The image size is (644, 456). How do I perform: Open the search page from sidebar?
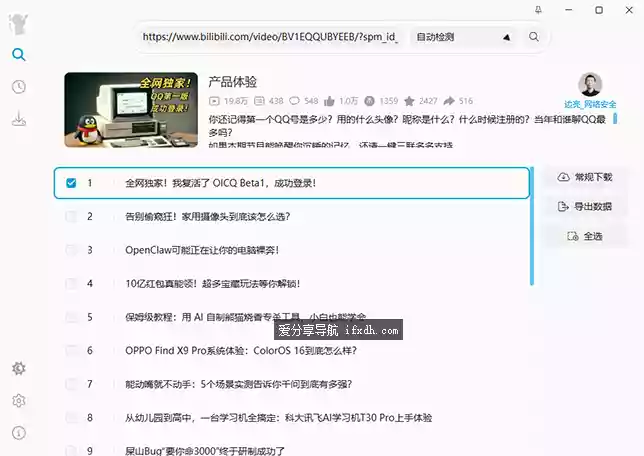click(18, 54)
